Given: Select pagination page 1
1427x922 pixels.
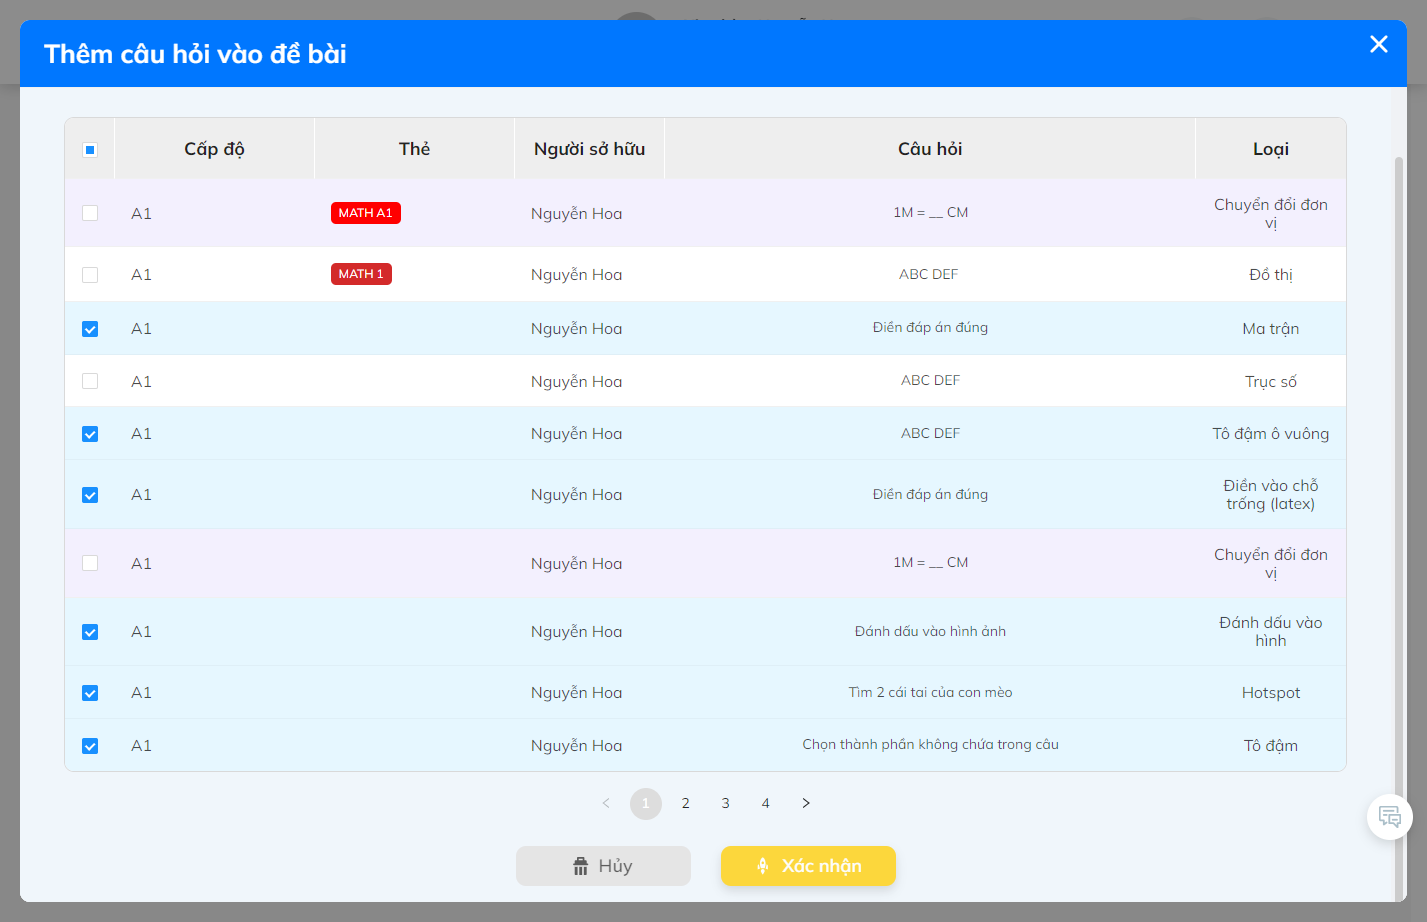Looking at the screenshot, I should (646, 803).
